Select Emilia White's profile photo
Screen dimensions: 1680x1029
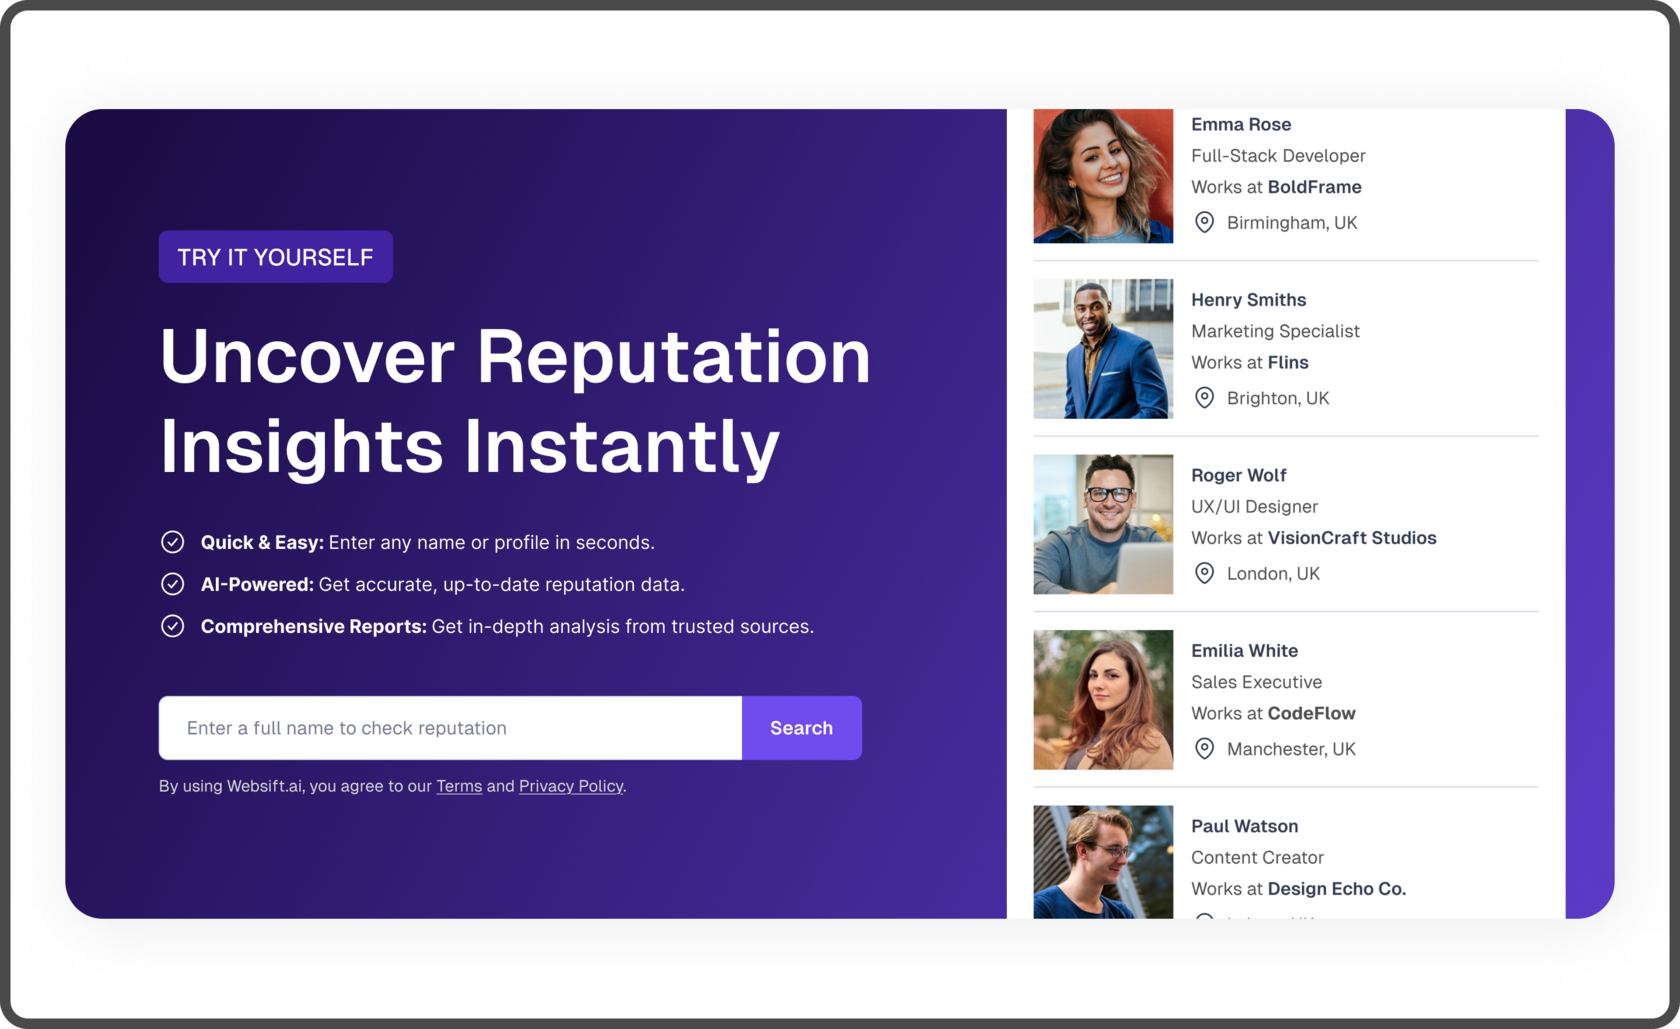[1103, 700]
